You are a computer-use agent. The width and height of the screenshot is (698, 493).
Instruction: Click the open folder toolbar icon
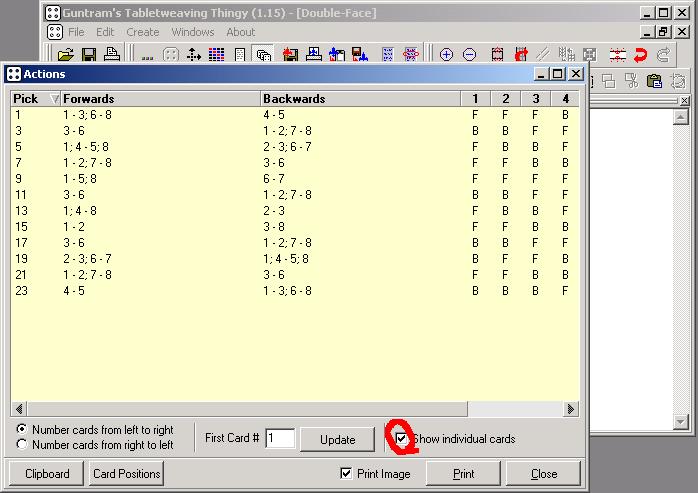click(65, 55)
